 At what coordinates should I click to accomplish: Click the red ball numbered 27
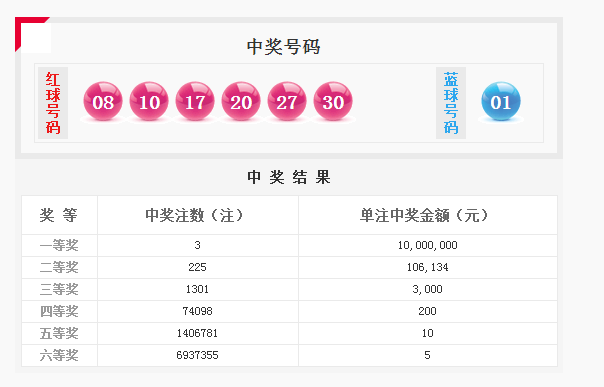(287, 101)
